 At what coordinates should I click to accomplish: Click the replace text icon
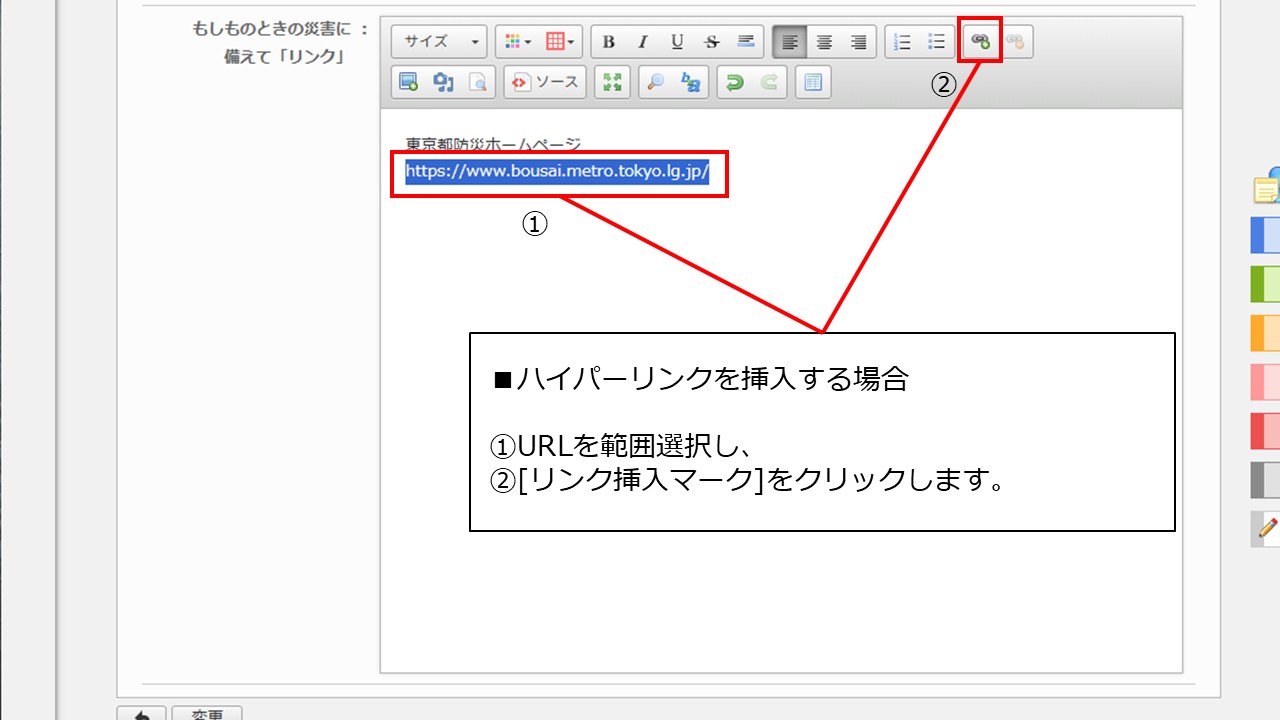pos(690,83)
